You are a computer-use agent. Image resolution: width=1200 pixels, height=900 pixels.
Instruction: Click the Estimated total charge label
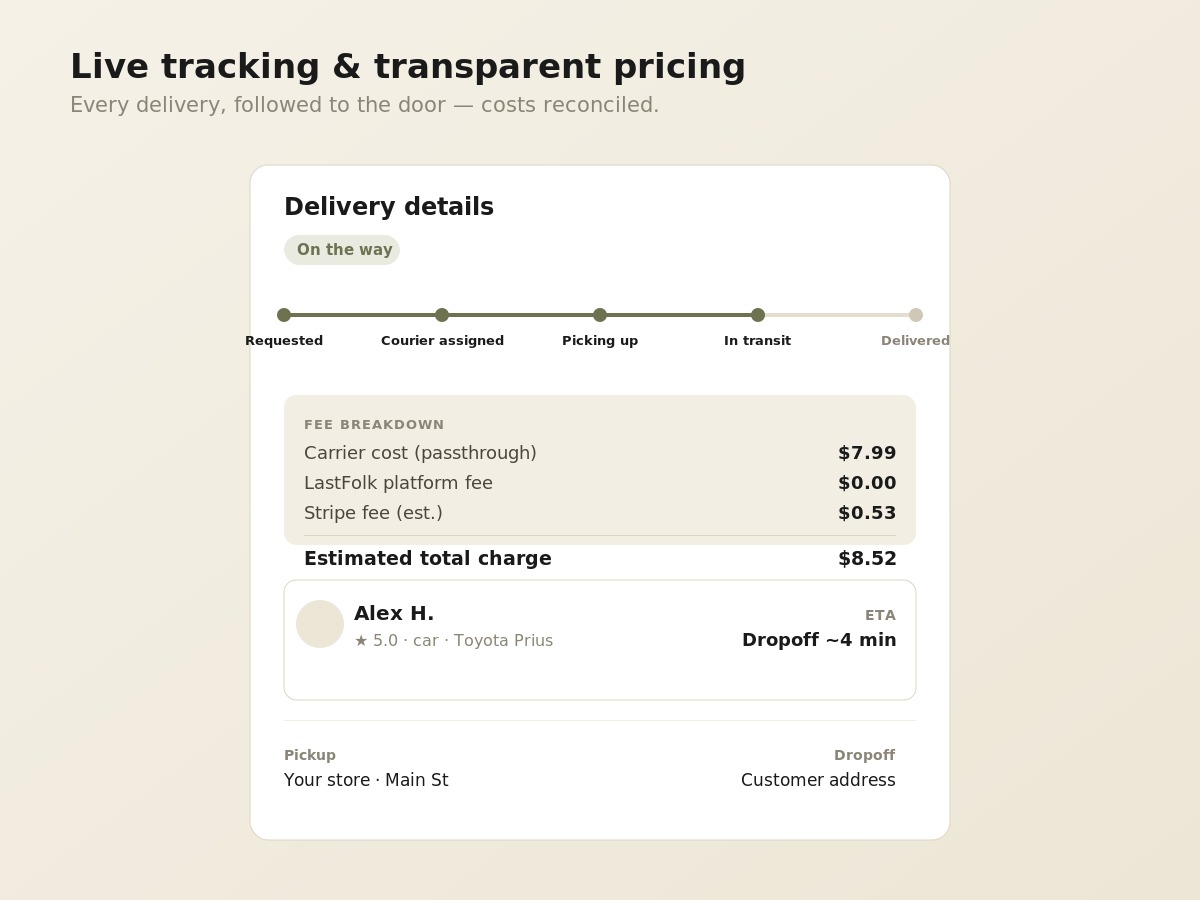click(x=428, y=558)
